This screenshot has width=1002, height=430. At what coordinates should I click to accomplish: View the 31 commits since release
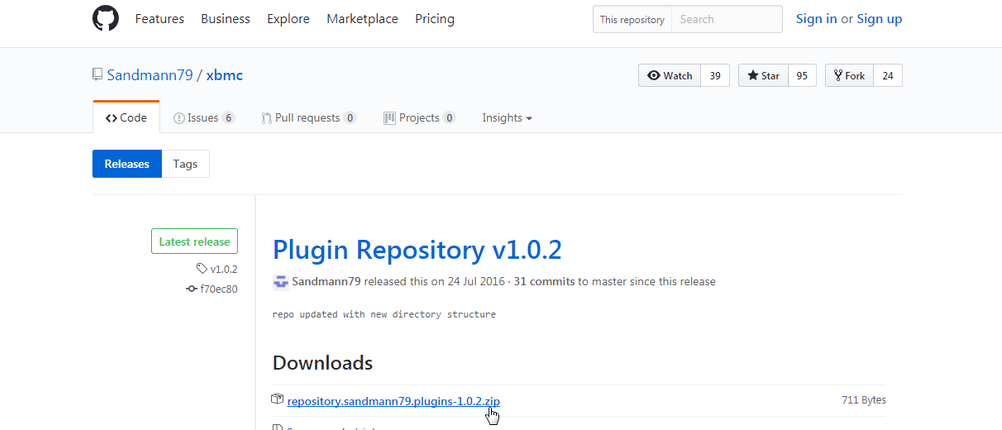tap(544, 282)
